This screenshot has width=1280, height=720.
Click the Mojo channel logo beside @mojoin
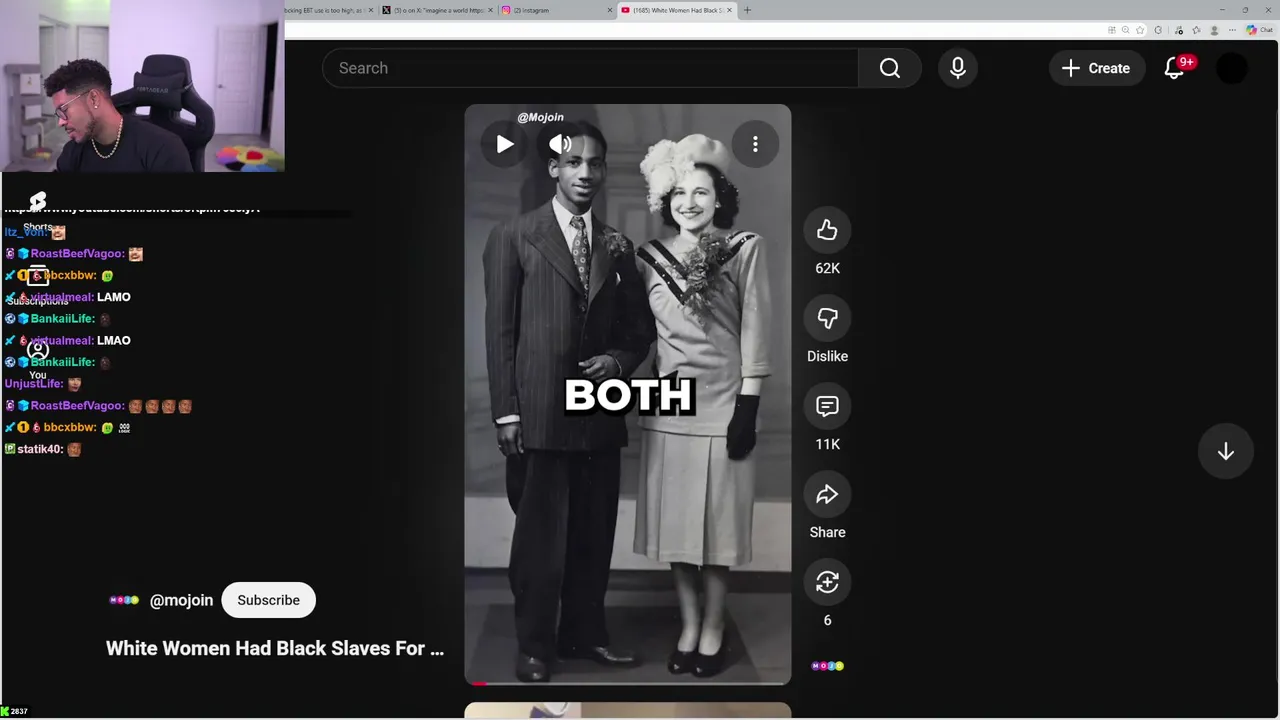point(124,600)
